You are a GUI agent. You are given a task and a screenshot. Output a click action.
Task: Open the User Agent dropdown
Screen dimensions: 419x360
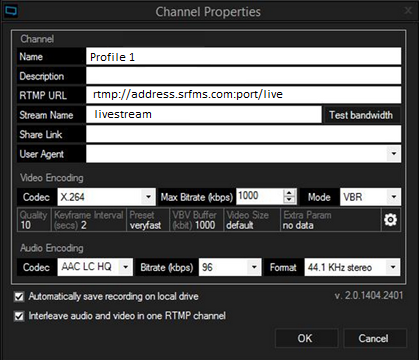(394, 154)
